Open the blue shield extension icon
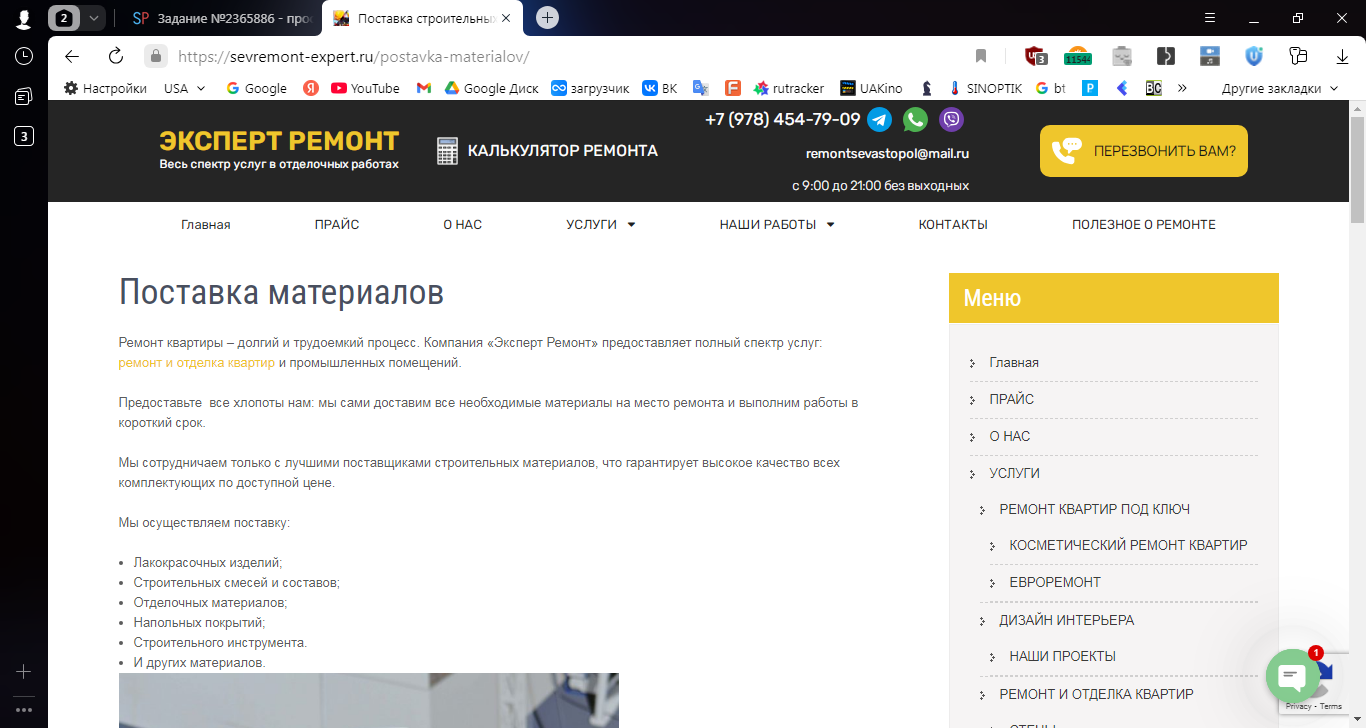This screenshot has height=728, width=1366. point(1254,56)
